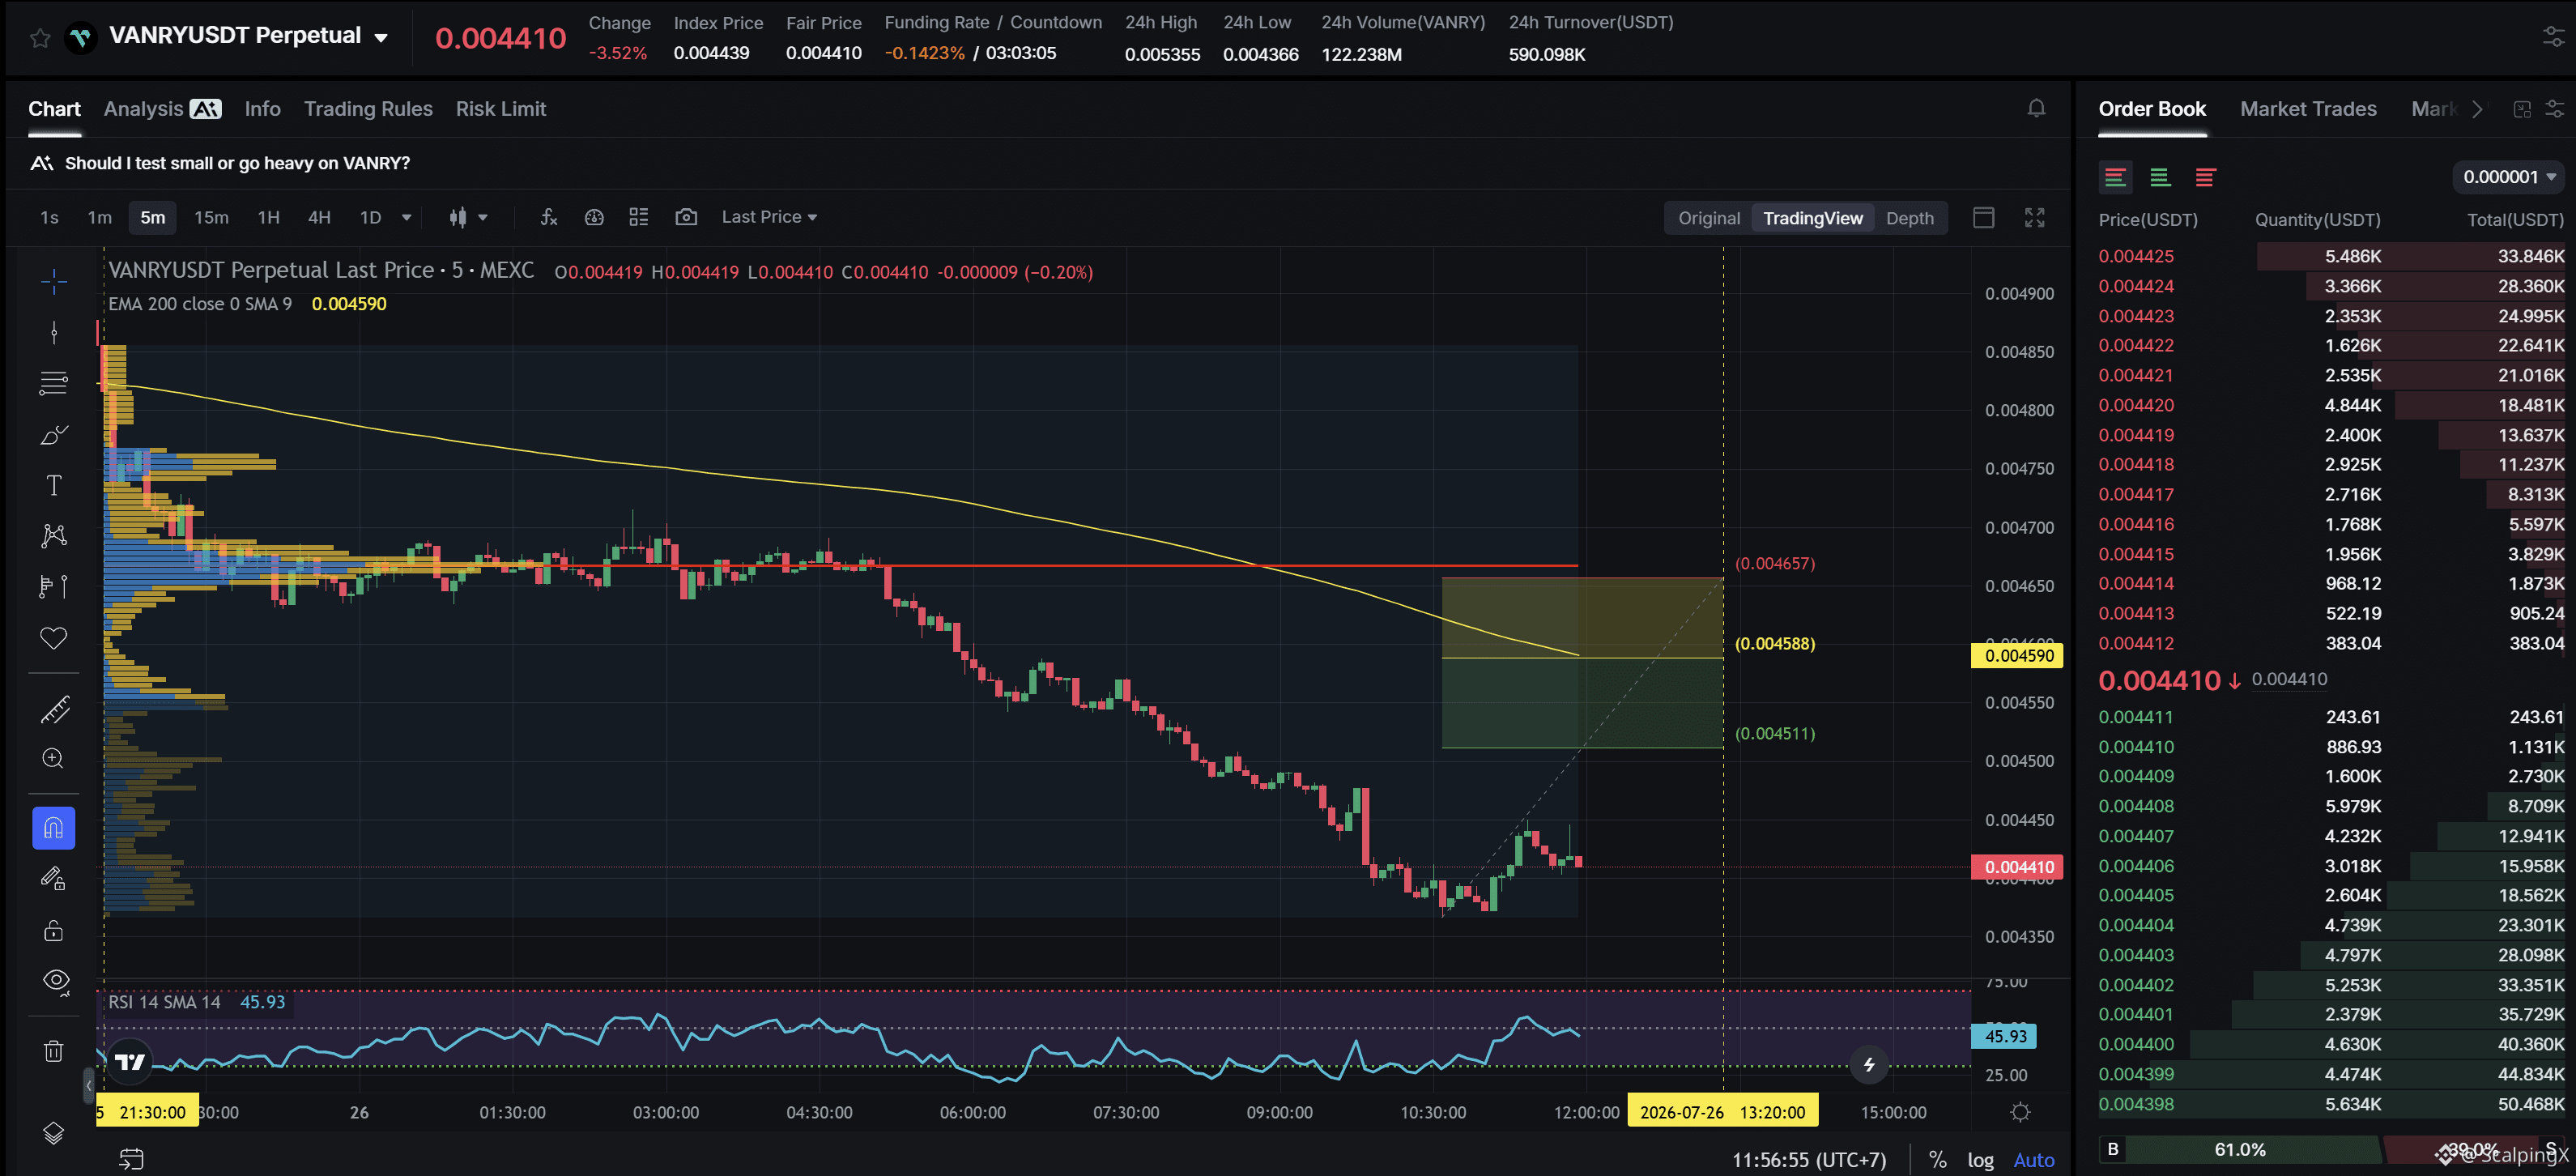The width and height of the screenshot is (2576, 1176).
Task: Open the object tree layers icon
Action: click(54, 1132)
